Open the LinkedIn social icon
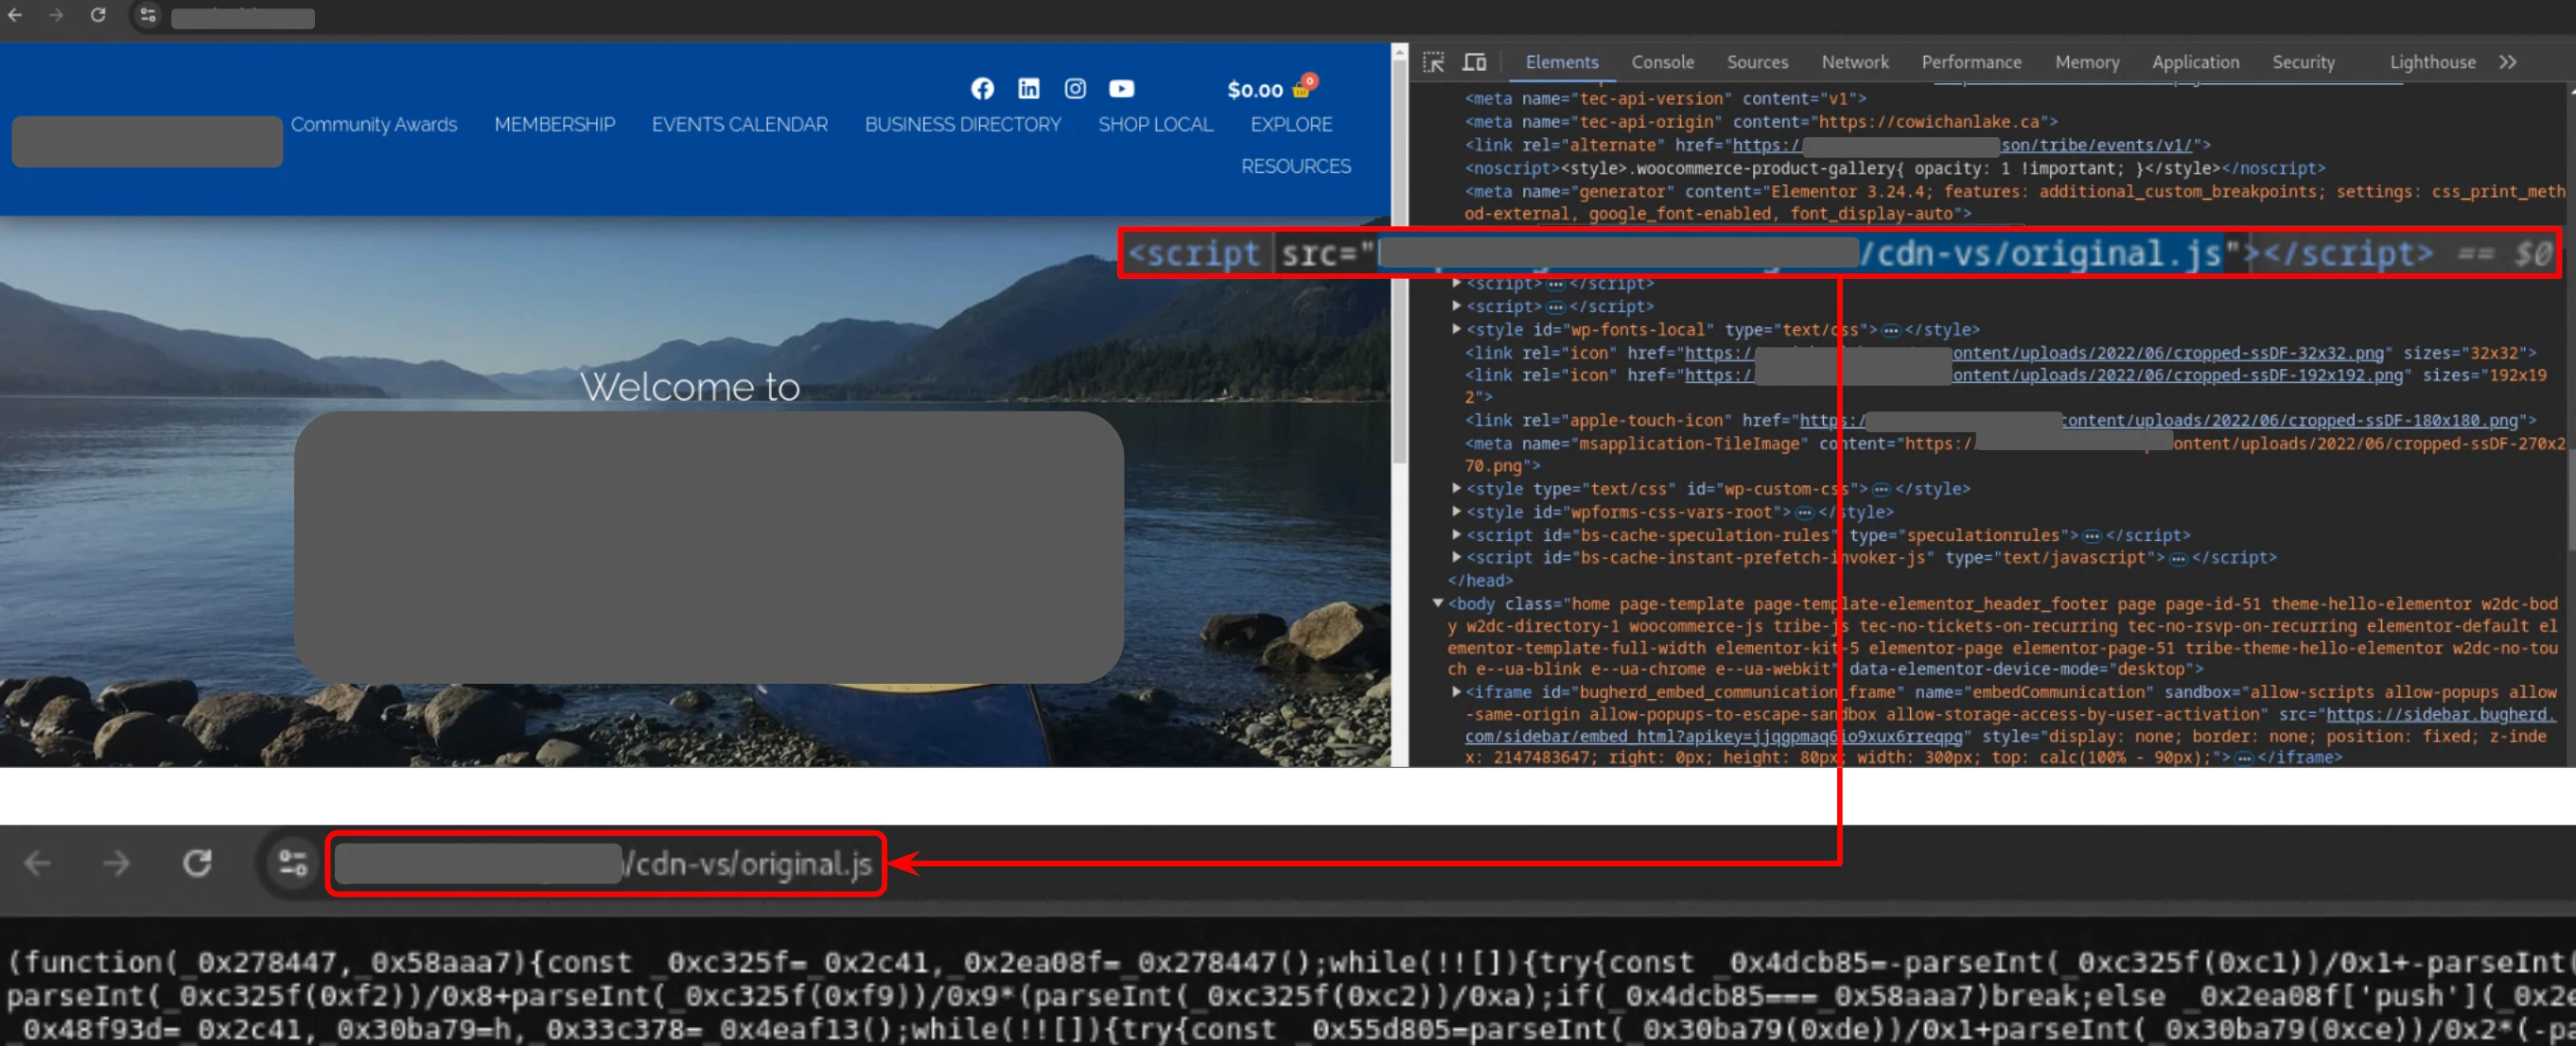 click(x=1028, y=89)
